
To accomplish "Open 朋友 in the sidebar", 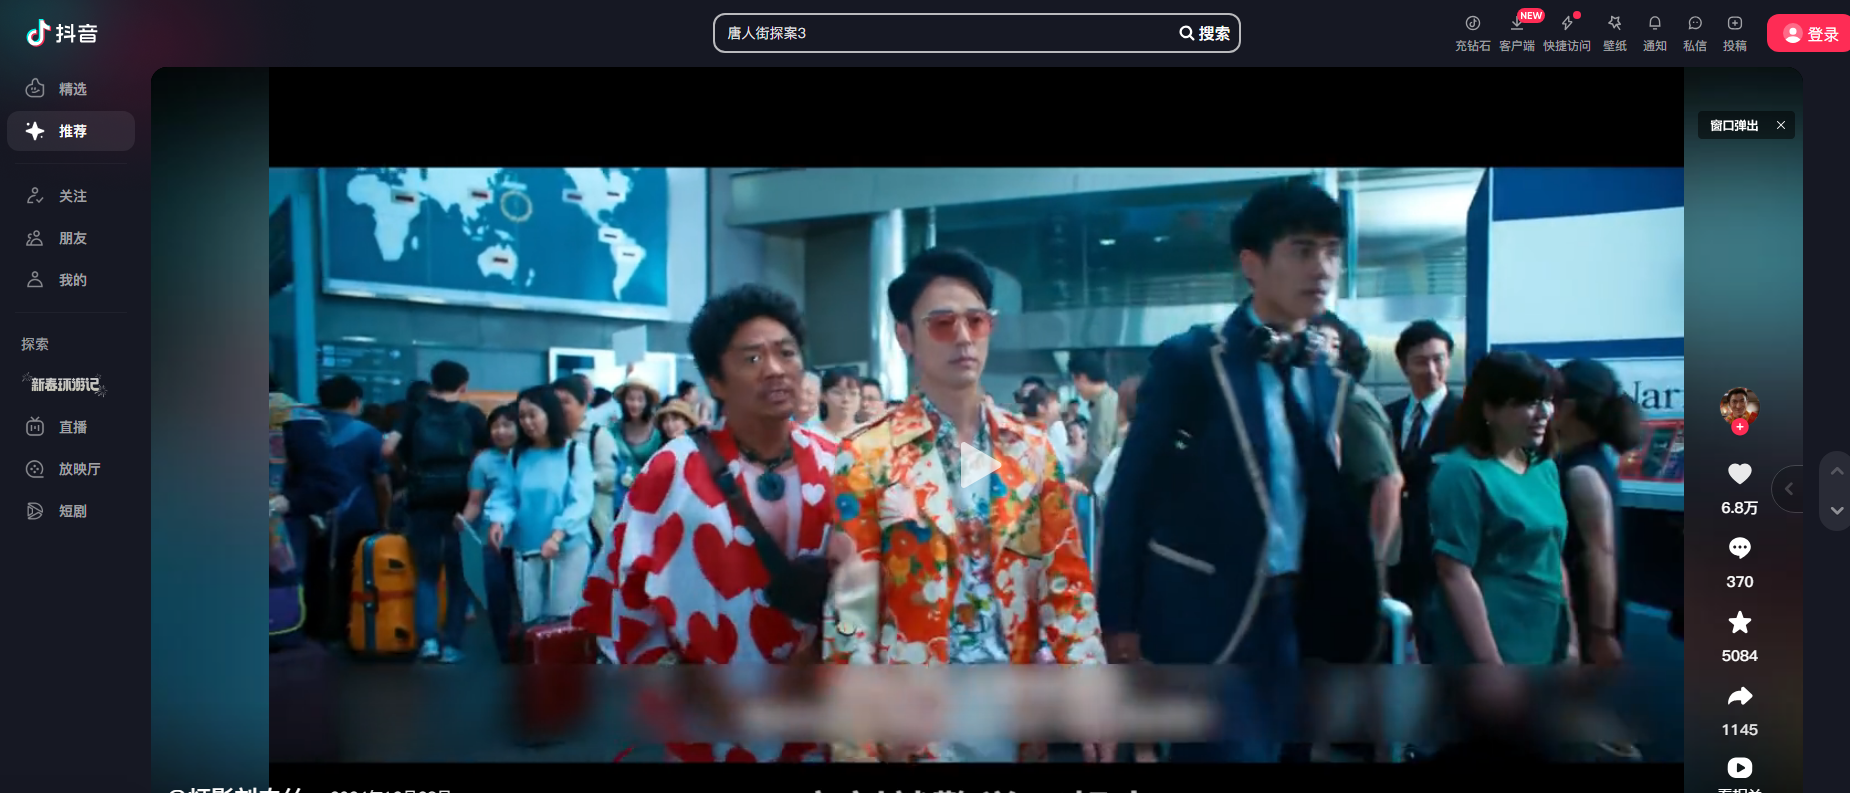I will pos(71,238).
